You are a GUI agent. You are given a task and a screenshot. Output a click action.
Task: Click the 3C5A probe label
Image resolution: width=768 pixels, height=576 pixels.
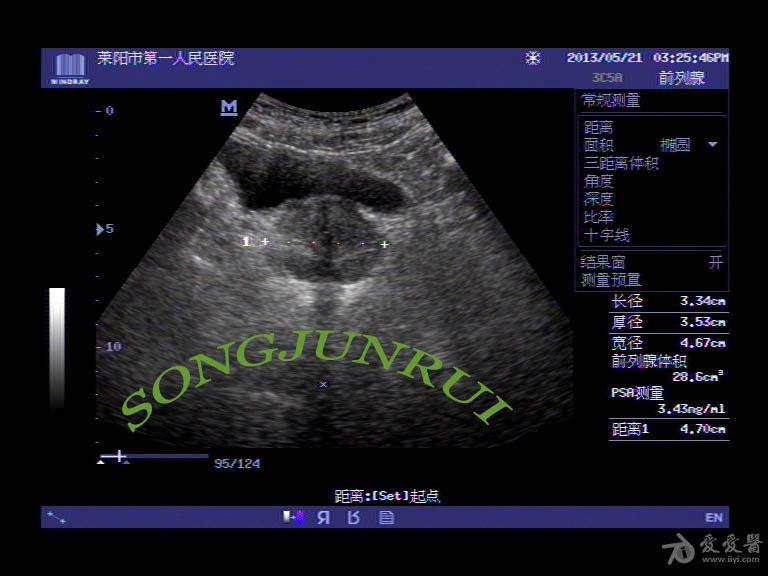(x=607, y=77)
